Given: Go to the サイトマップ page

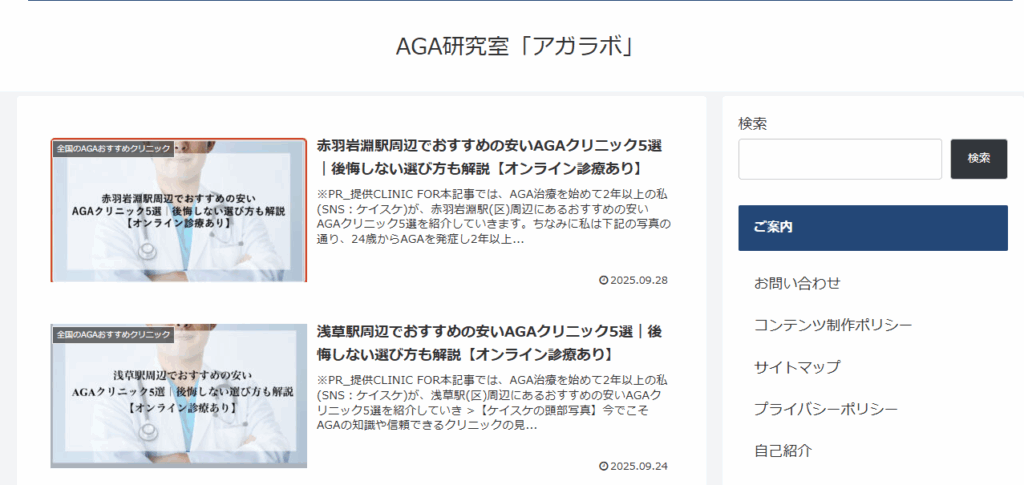Looking at the screenshot, I should 797,367.
